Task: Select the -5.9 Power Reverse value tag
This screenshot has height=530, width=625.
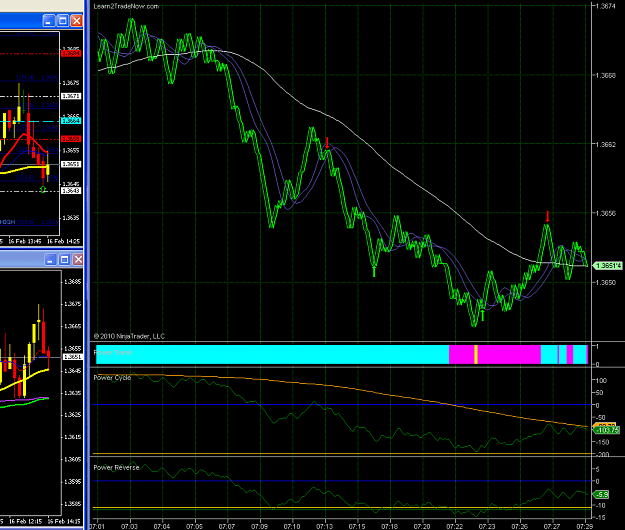Action: pyautogui.click(x=601, y=495)
